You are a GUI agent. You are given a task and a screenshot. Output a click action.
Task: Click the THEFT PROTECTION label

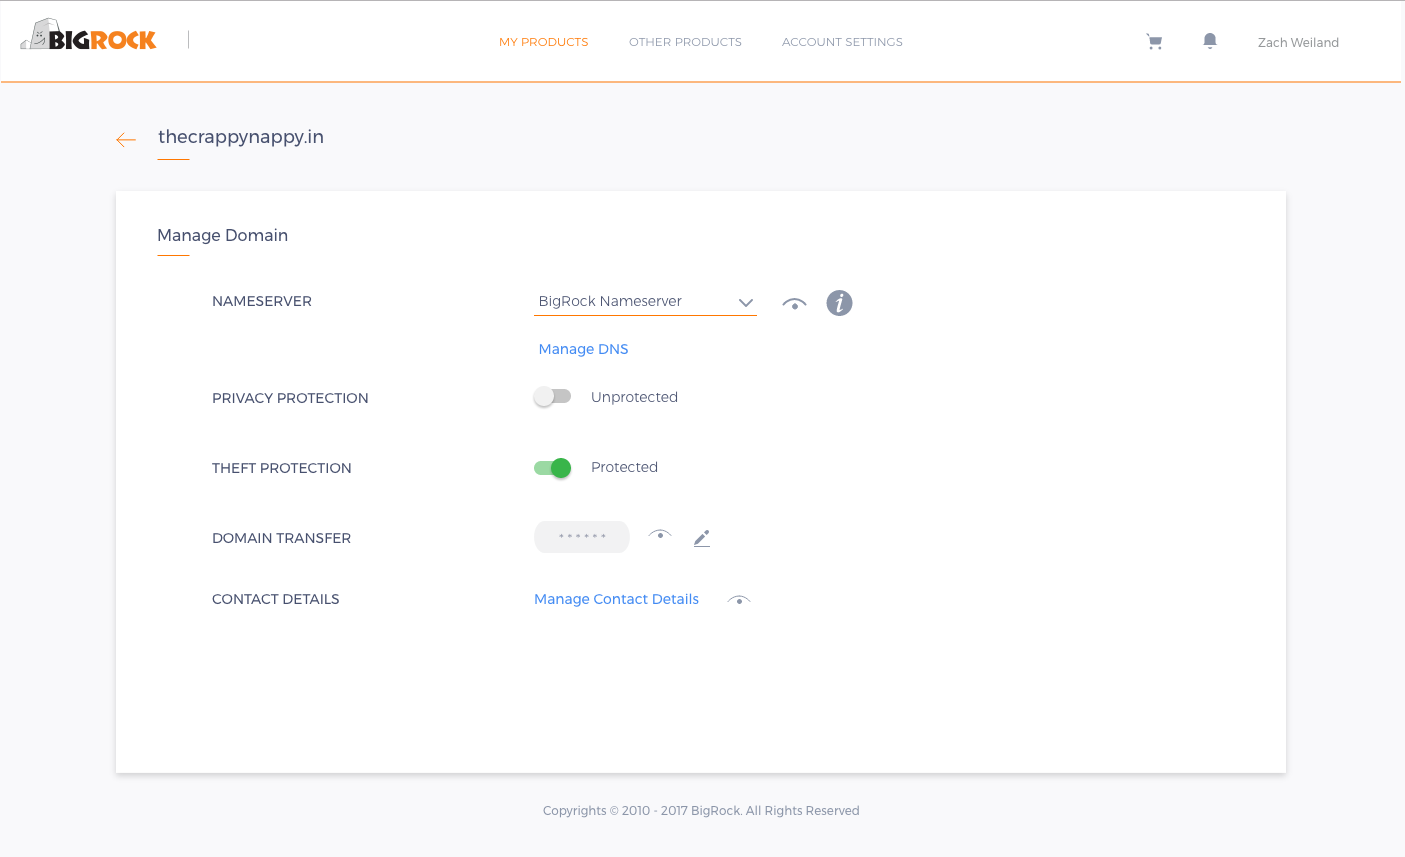(x=281, y=468)
